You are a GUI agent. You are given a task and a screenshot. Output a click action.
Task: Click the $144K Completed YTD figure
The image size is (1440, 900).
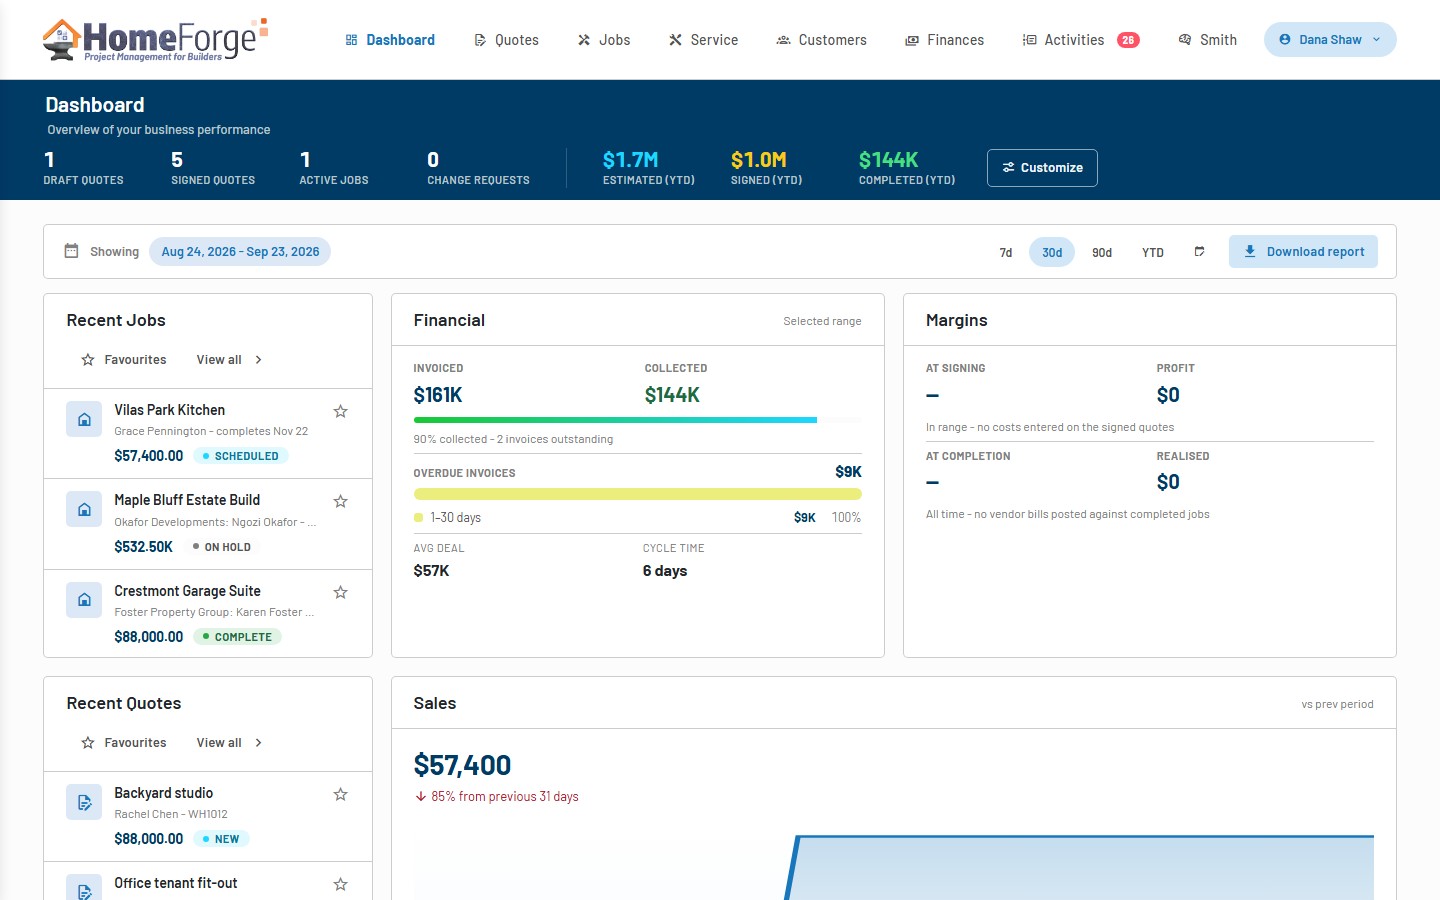pyautogui.click(x=889, y=160)
